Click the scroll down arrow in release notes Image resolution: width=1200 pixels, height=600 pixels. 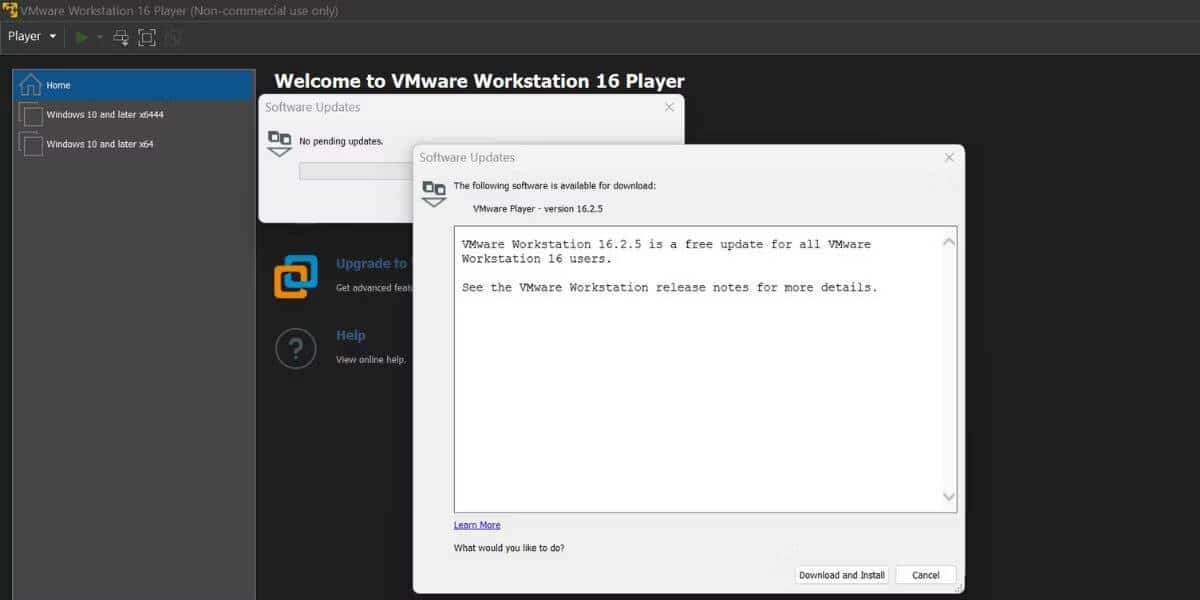[949, 497]
